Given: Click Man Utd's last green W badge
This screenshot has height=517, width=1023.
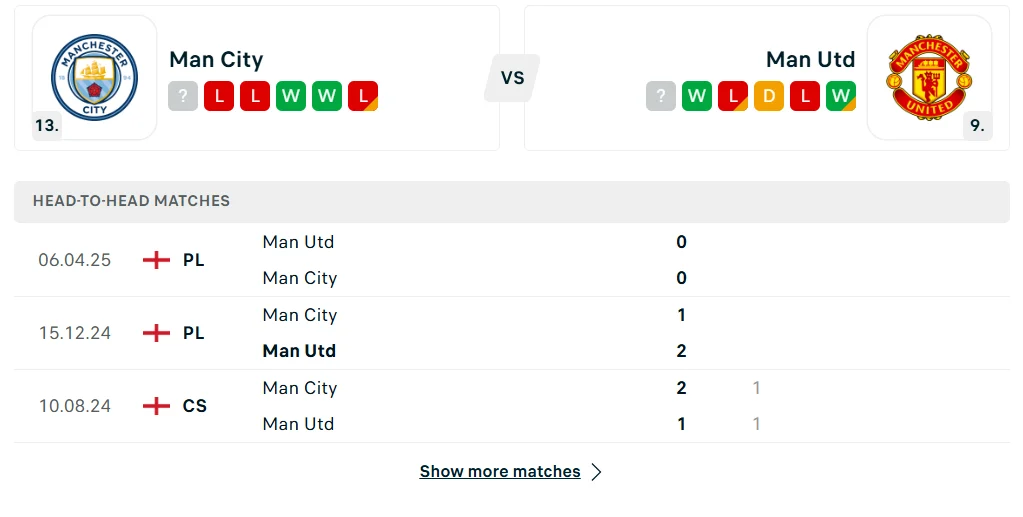Looking at the screenshot, I should coord(841,96).
